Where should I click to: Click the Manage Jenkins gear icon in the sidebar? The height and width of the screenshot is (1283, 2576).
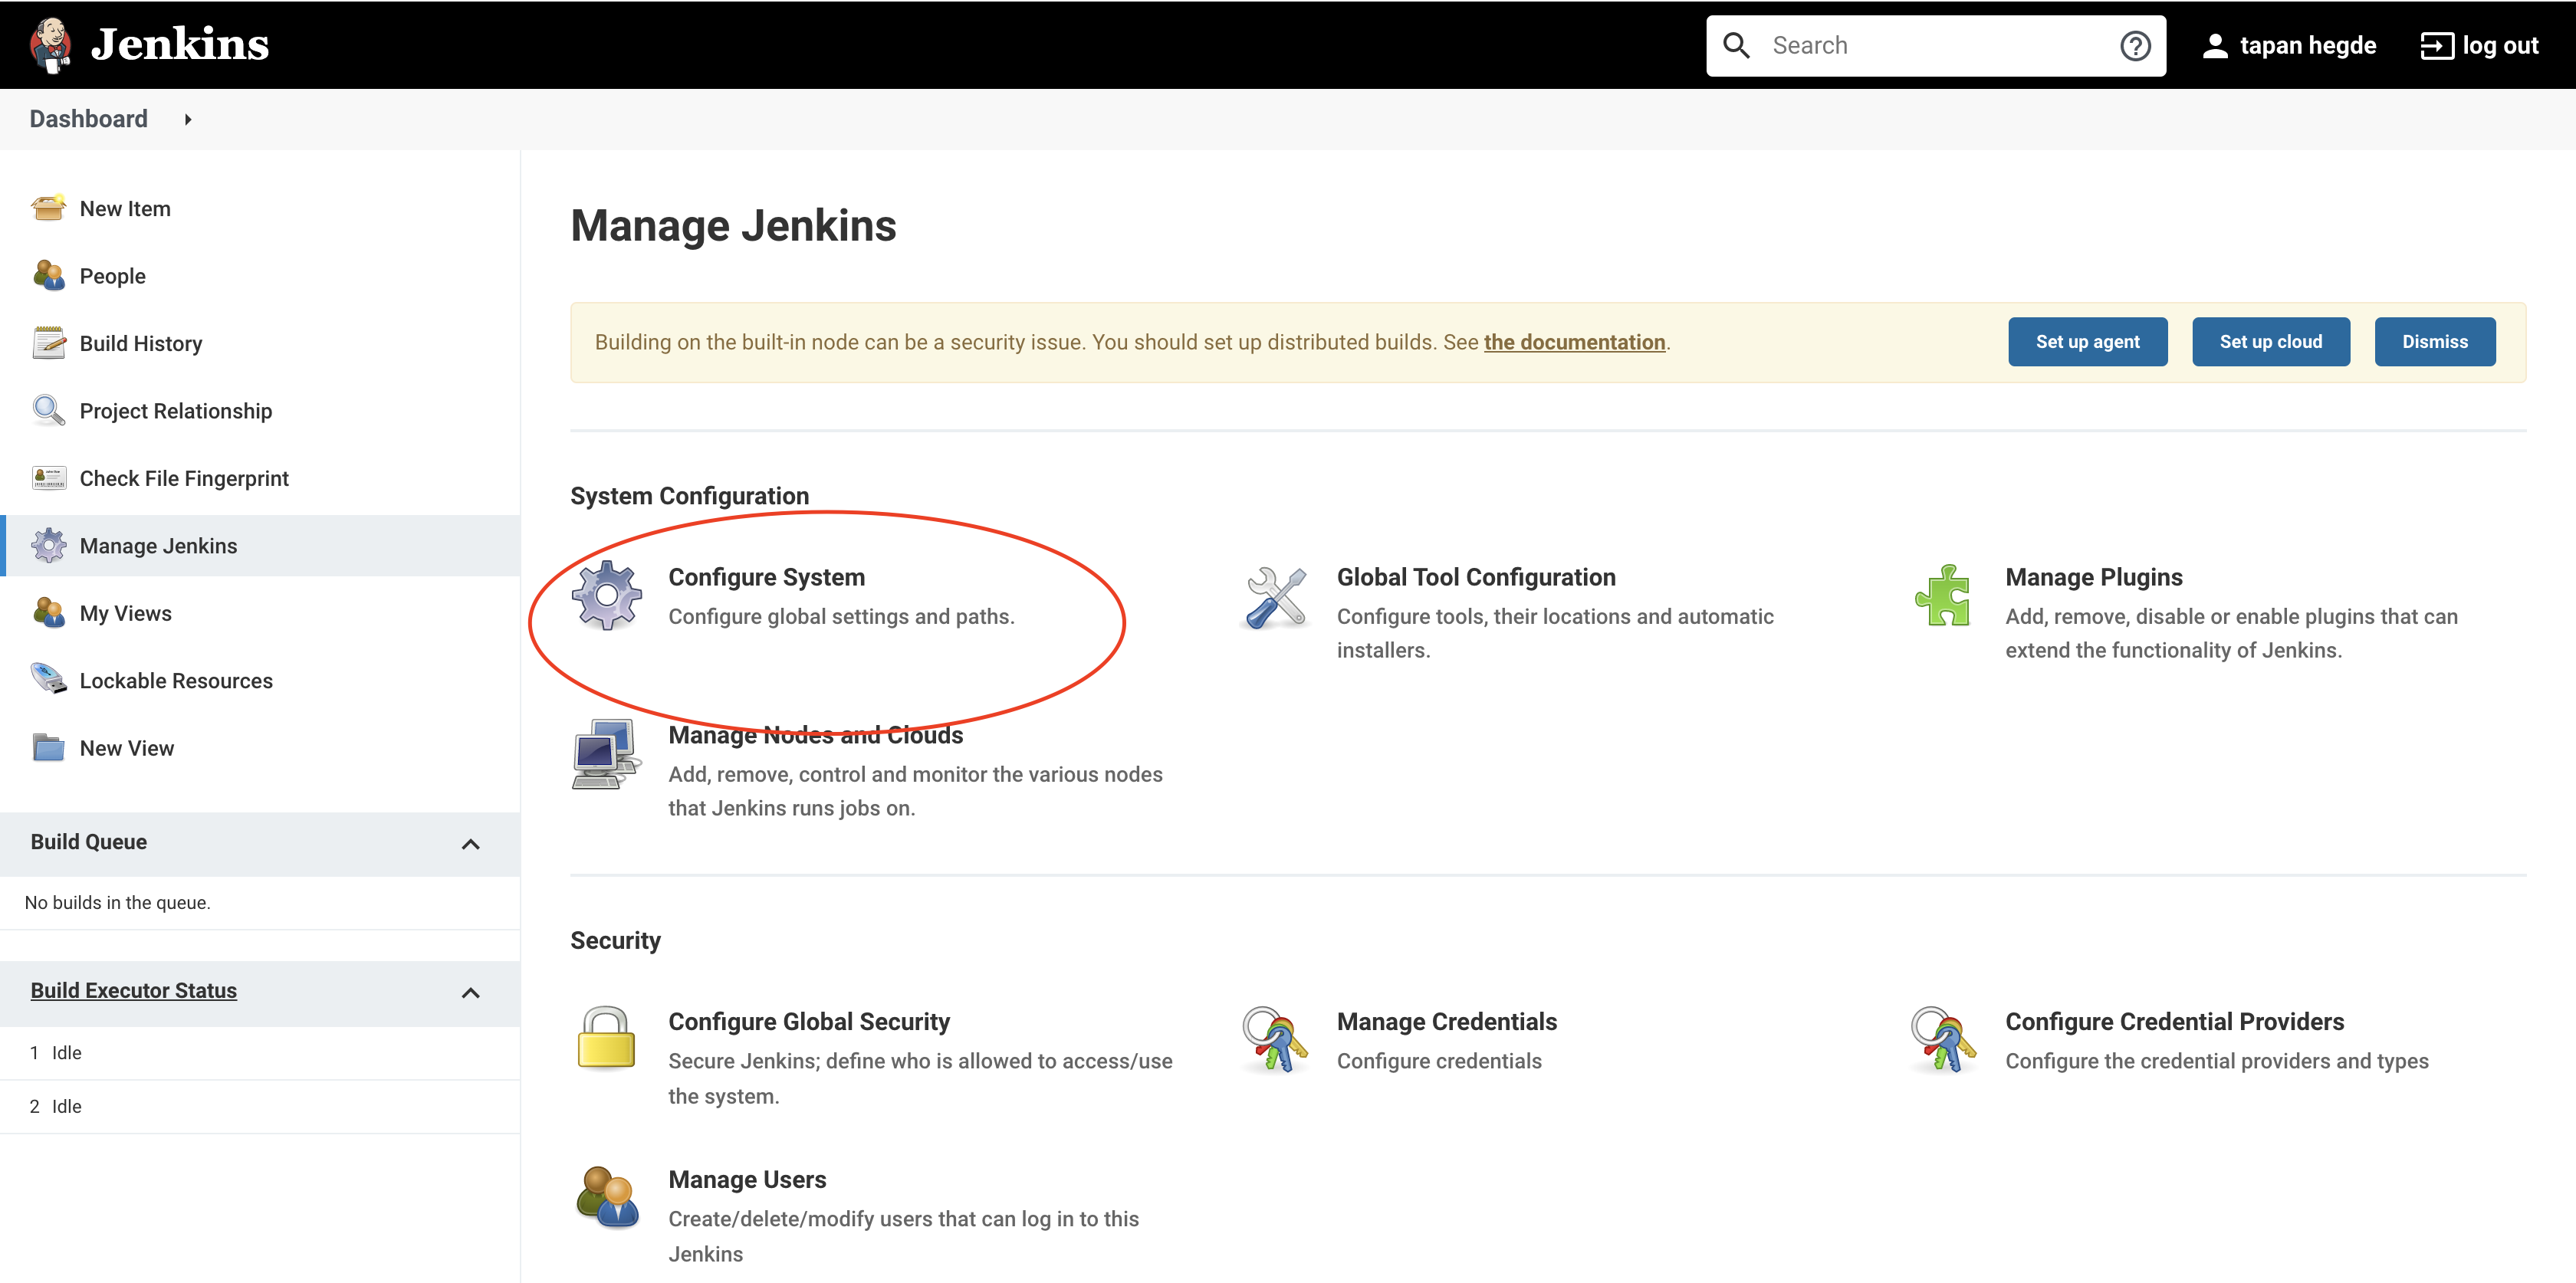pos(48,546)
